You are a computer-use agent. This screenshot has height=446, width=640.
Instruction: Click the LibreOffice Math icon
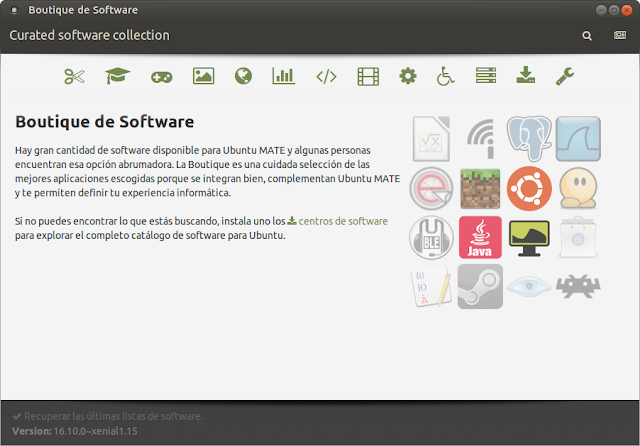431,139
